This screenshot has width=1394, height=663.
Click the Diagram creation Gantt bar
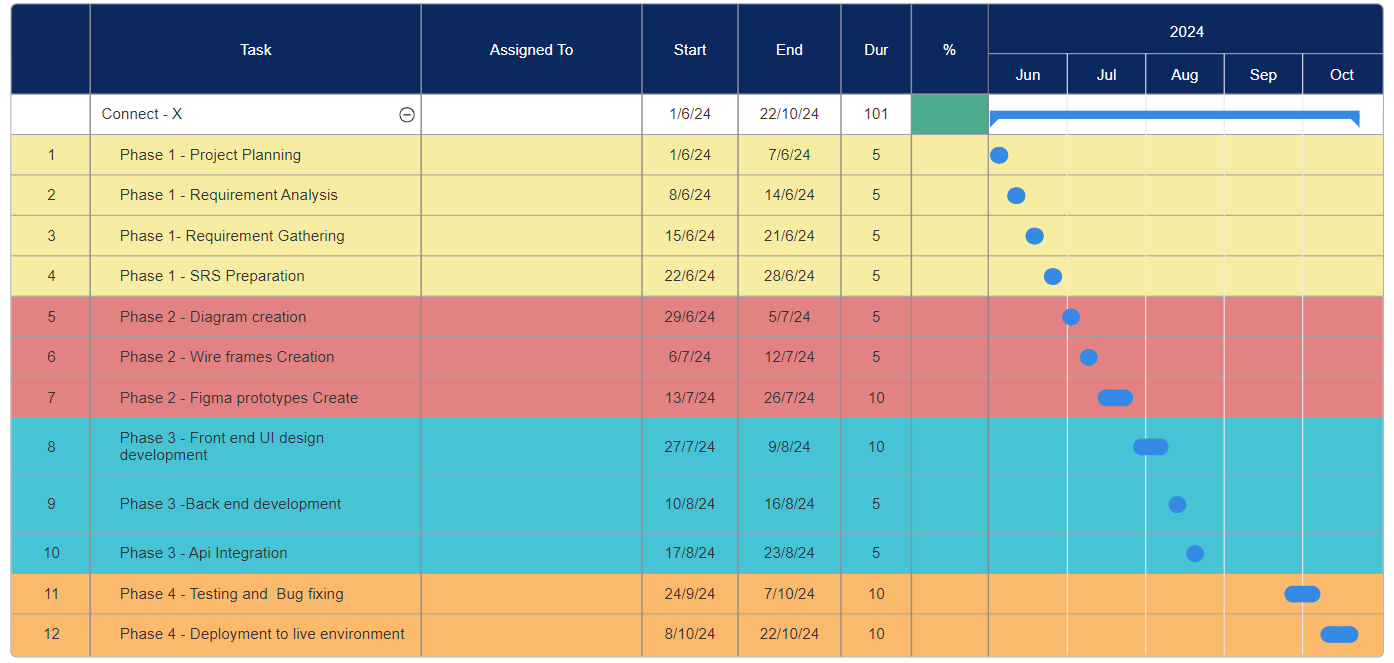[x=1070, y=317]
